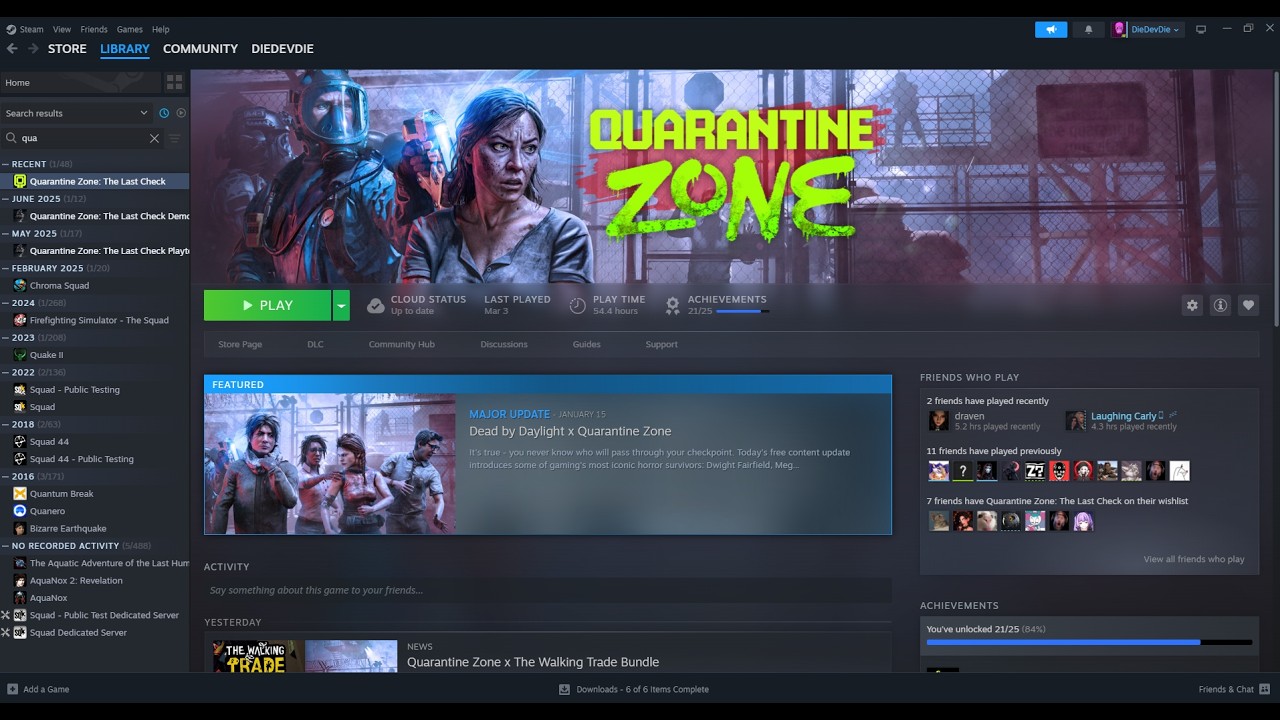Open the notifications bell
Screen dimensions: 1280x720
[x=1089, y=29]
